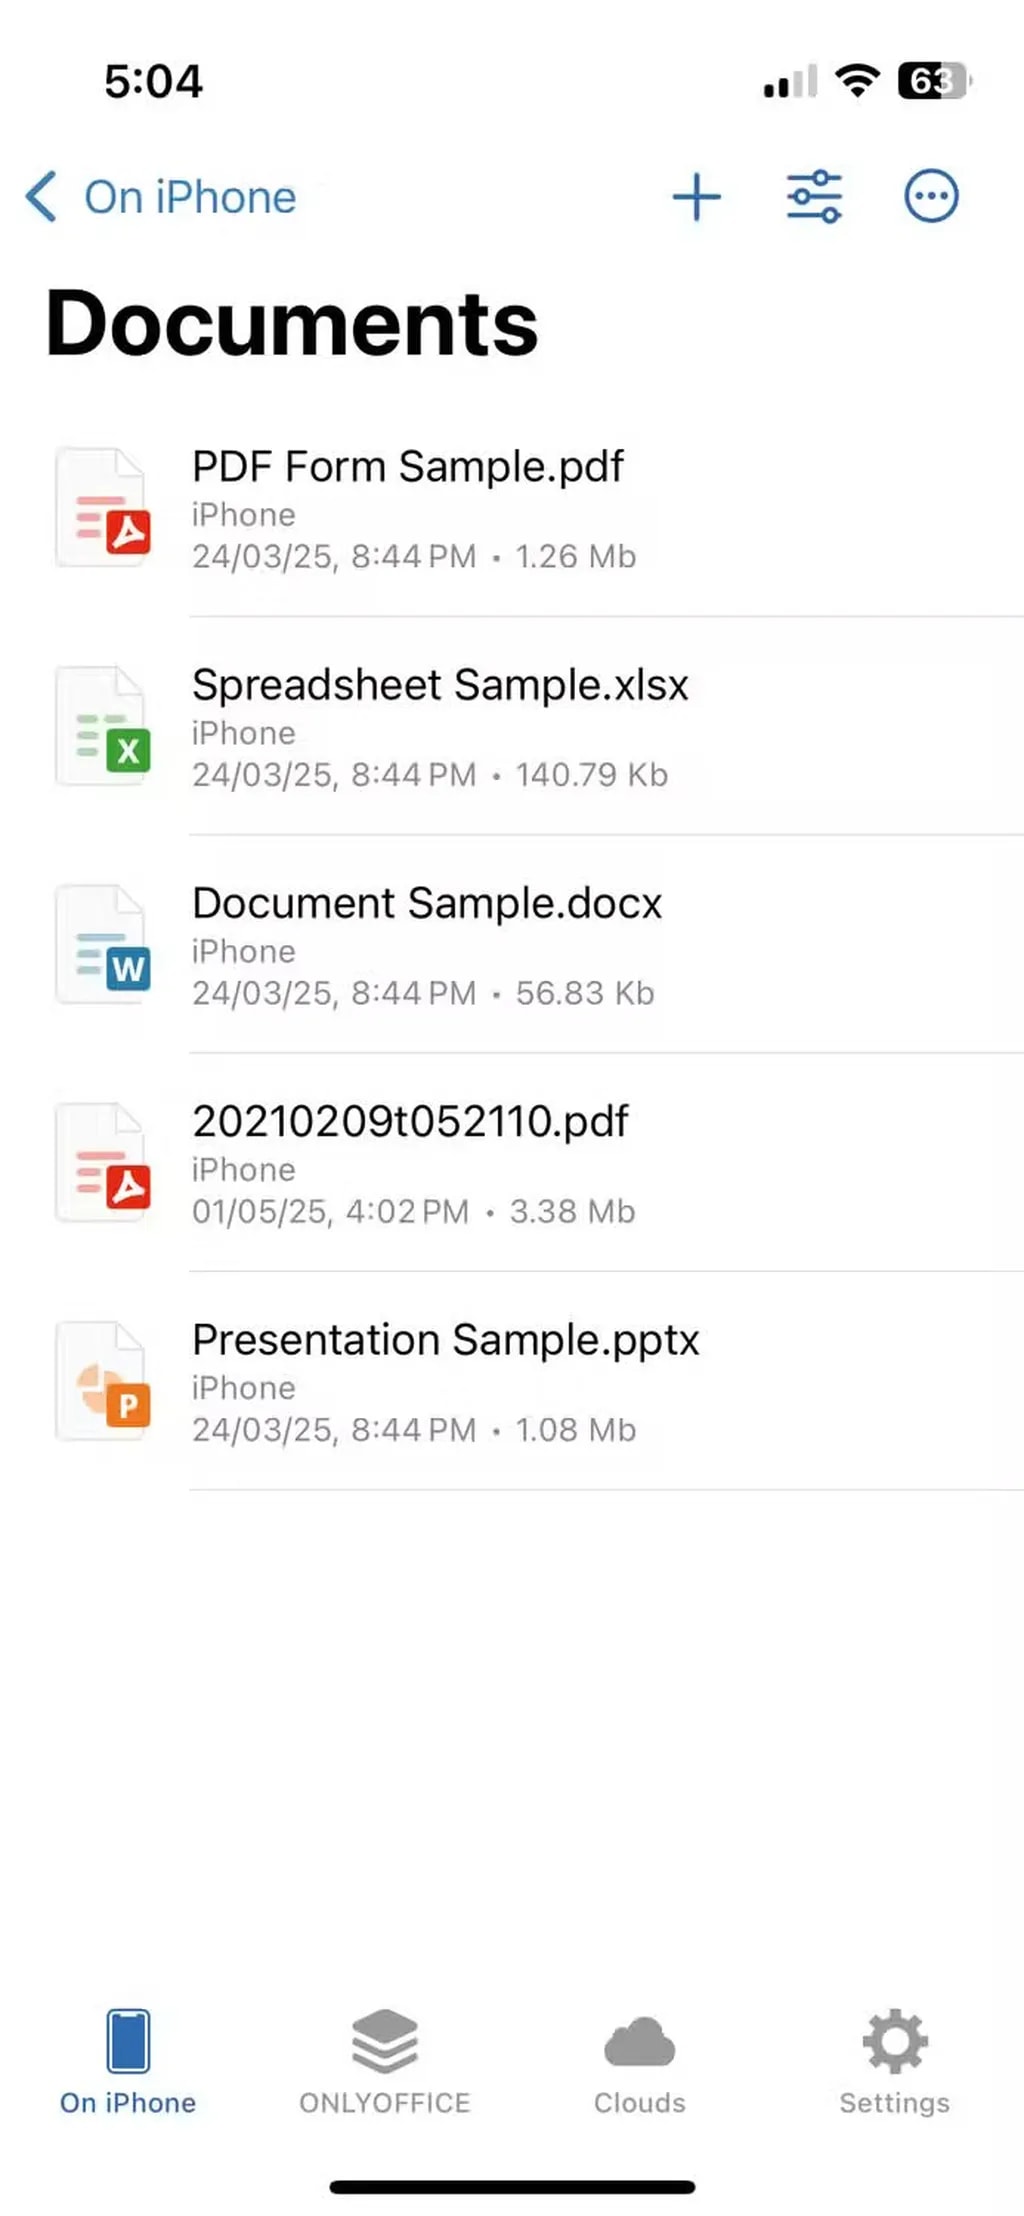Open the sort and filter options icon
The width and height of the screenshot is (1024, 2216).
pos(814,197)
